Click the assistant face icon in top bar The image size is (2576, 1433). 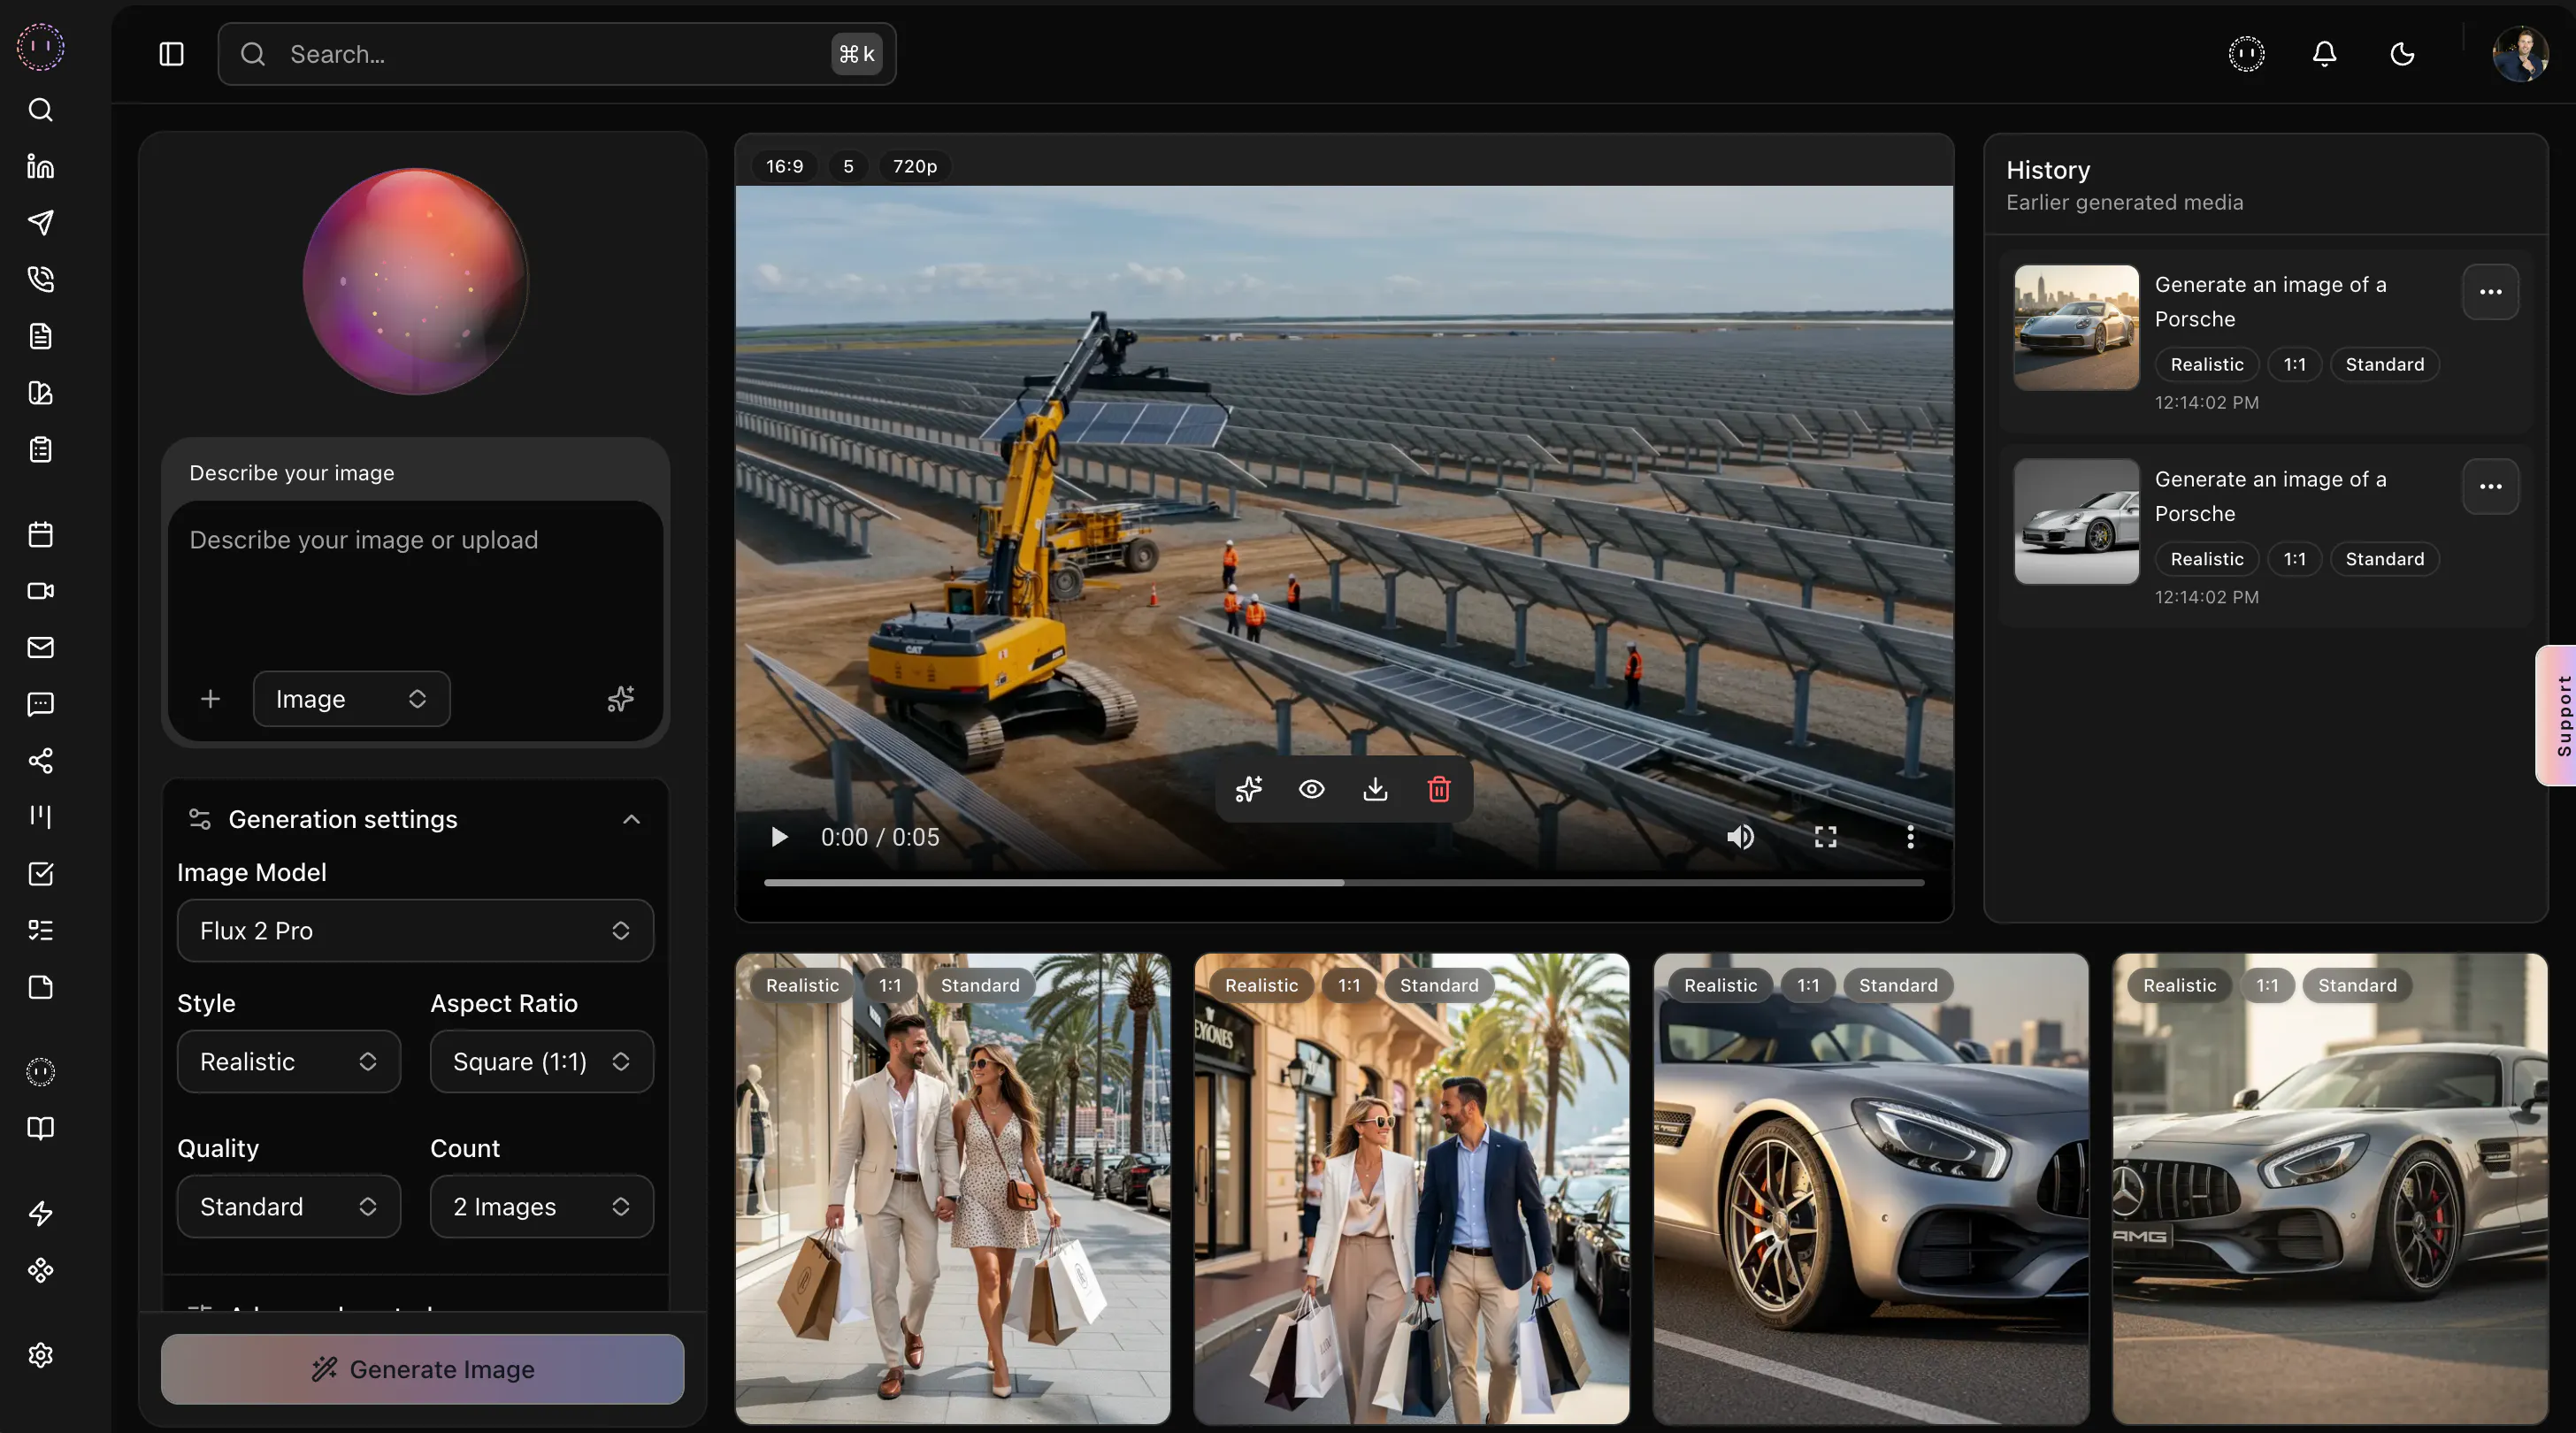(x=2246, y=54)
